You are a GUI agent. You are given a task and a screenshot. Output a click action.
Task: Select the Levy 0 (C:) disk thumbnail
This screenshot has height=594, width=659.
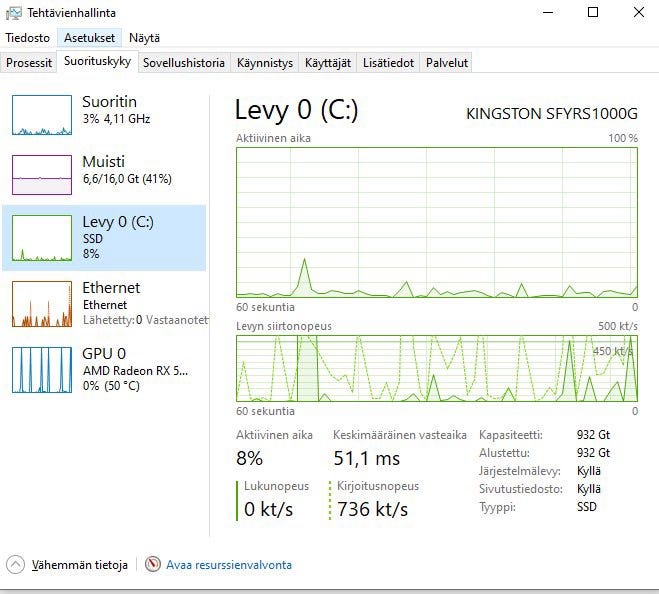pos(42,238)
